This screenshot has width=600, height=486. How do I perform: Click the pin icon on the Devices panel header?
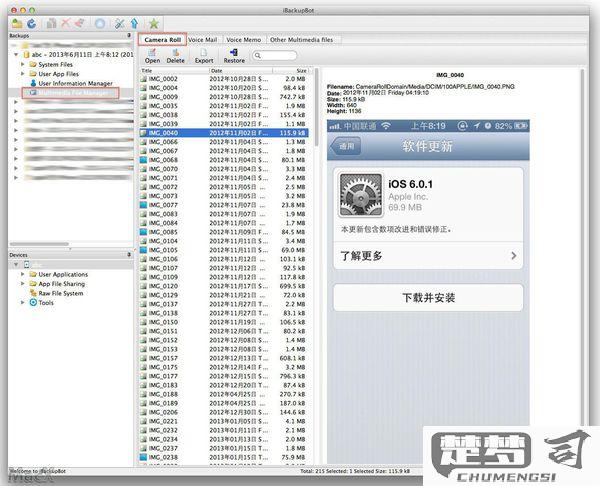129,254
